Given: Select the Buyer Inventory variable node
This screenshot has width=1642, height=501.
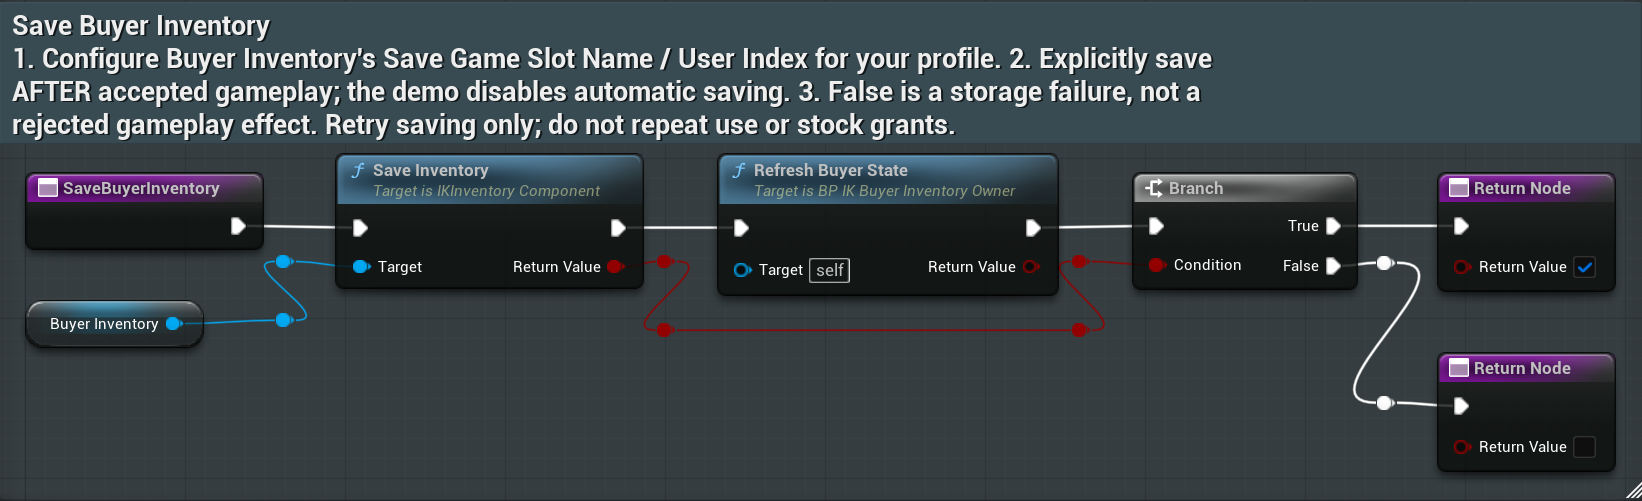Looking at the screenshot, I should click(x=114, y=324).
